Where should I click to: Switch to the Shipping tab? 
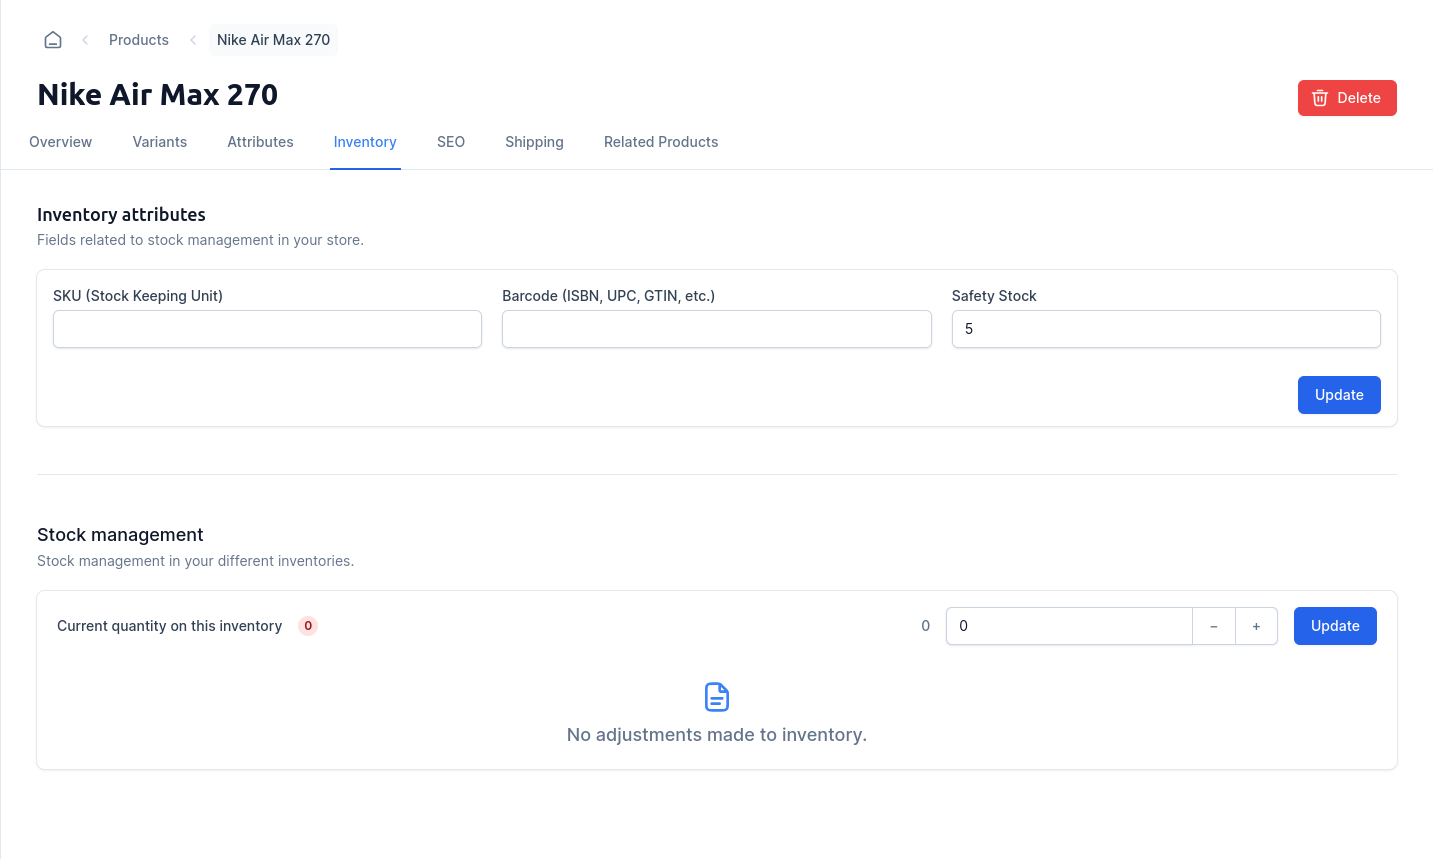coord(534,142)
